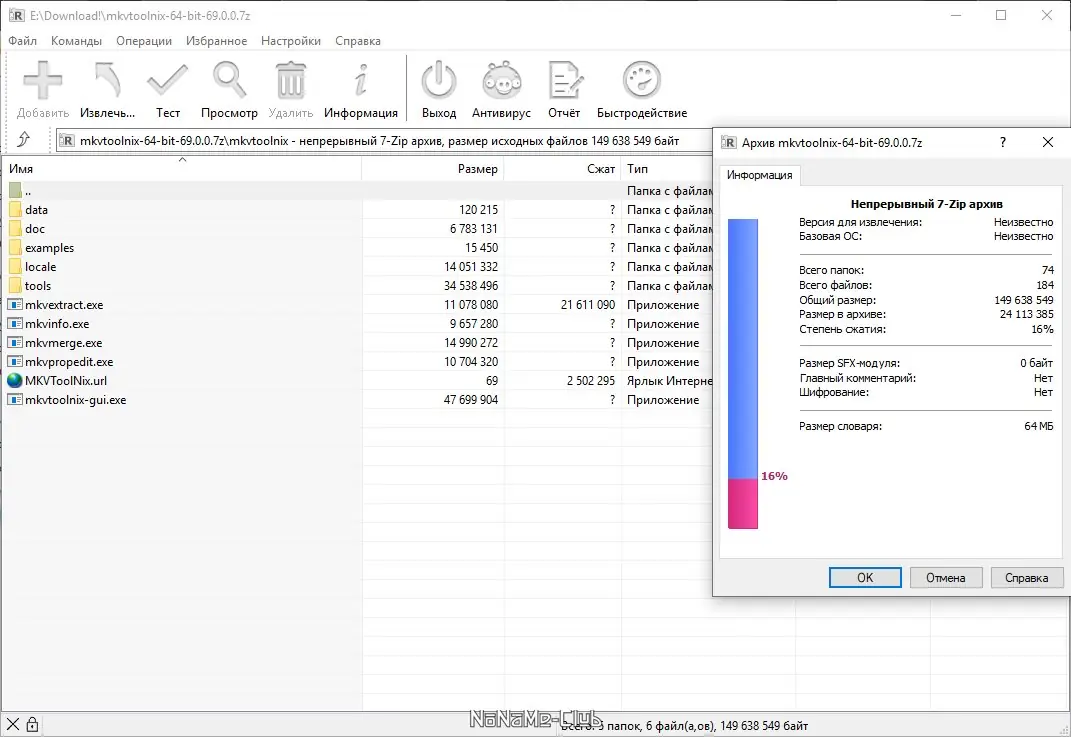Sort the list by the Имя column
Screen dimensions: 1071x737
pyautogui.click(x=182, y=169)
